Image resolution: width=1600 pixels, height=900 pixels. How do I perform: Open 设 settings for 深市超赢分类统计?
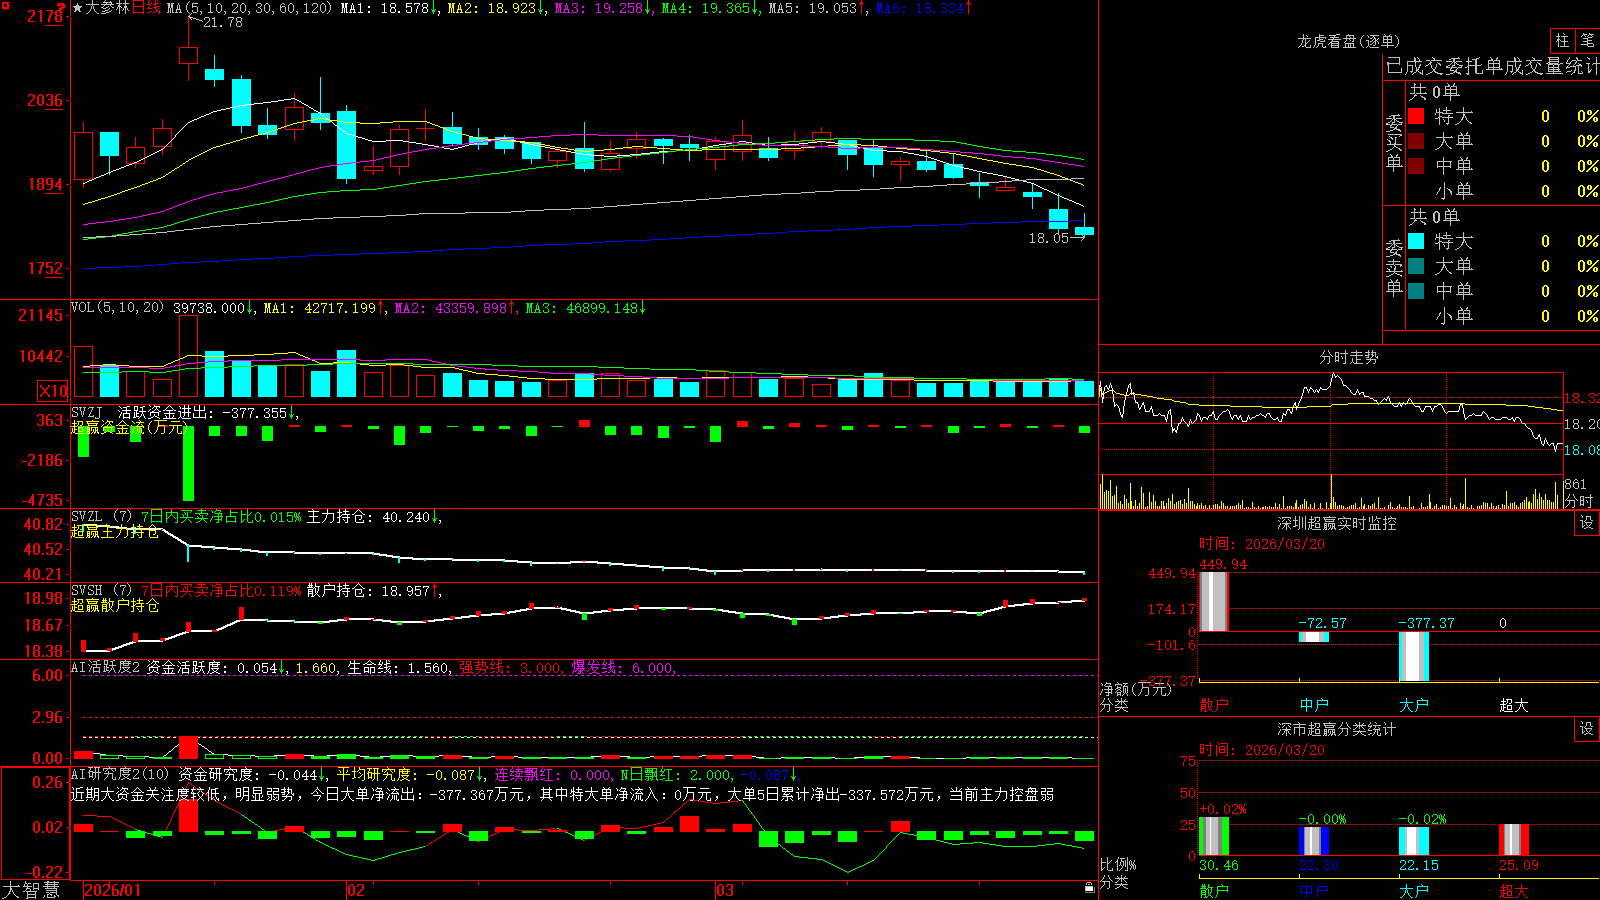pos(1587,729)
